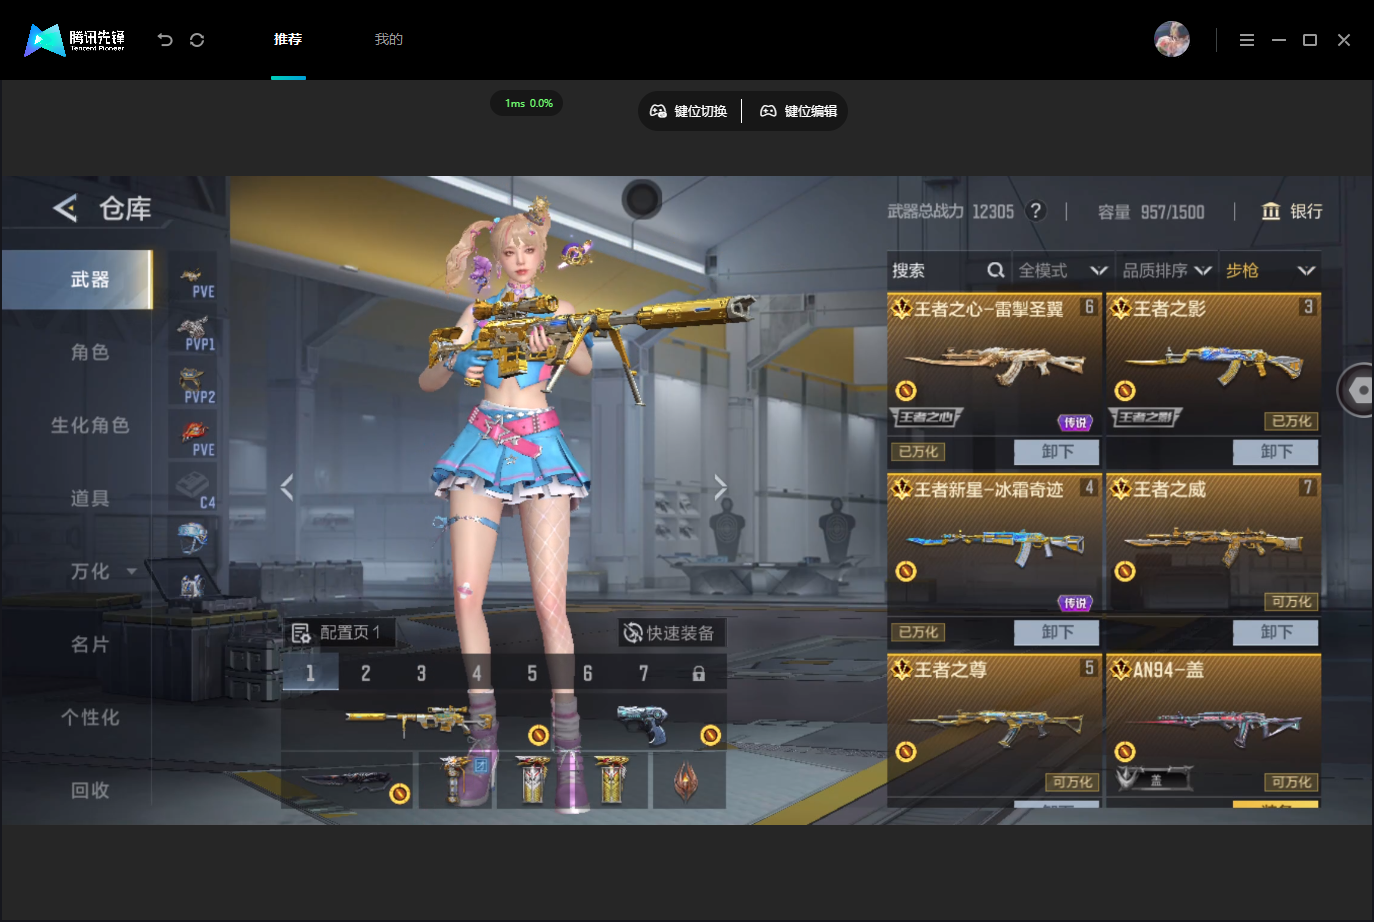Select the 武器 sidebar category
The height and width of the screenshot is (922, 1374).
(77, 279)
